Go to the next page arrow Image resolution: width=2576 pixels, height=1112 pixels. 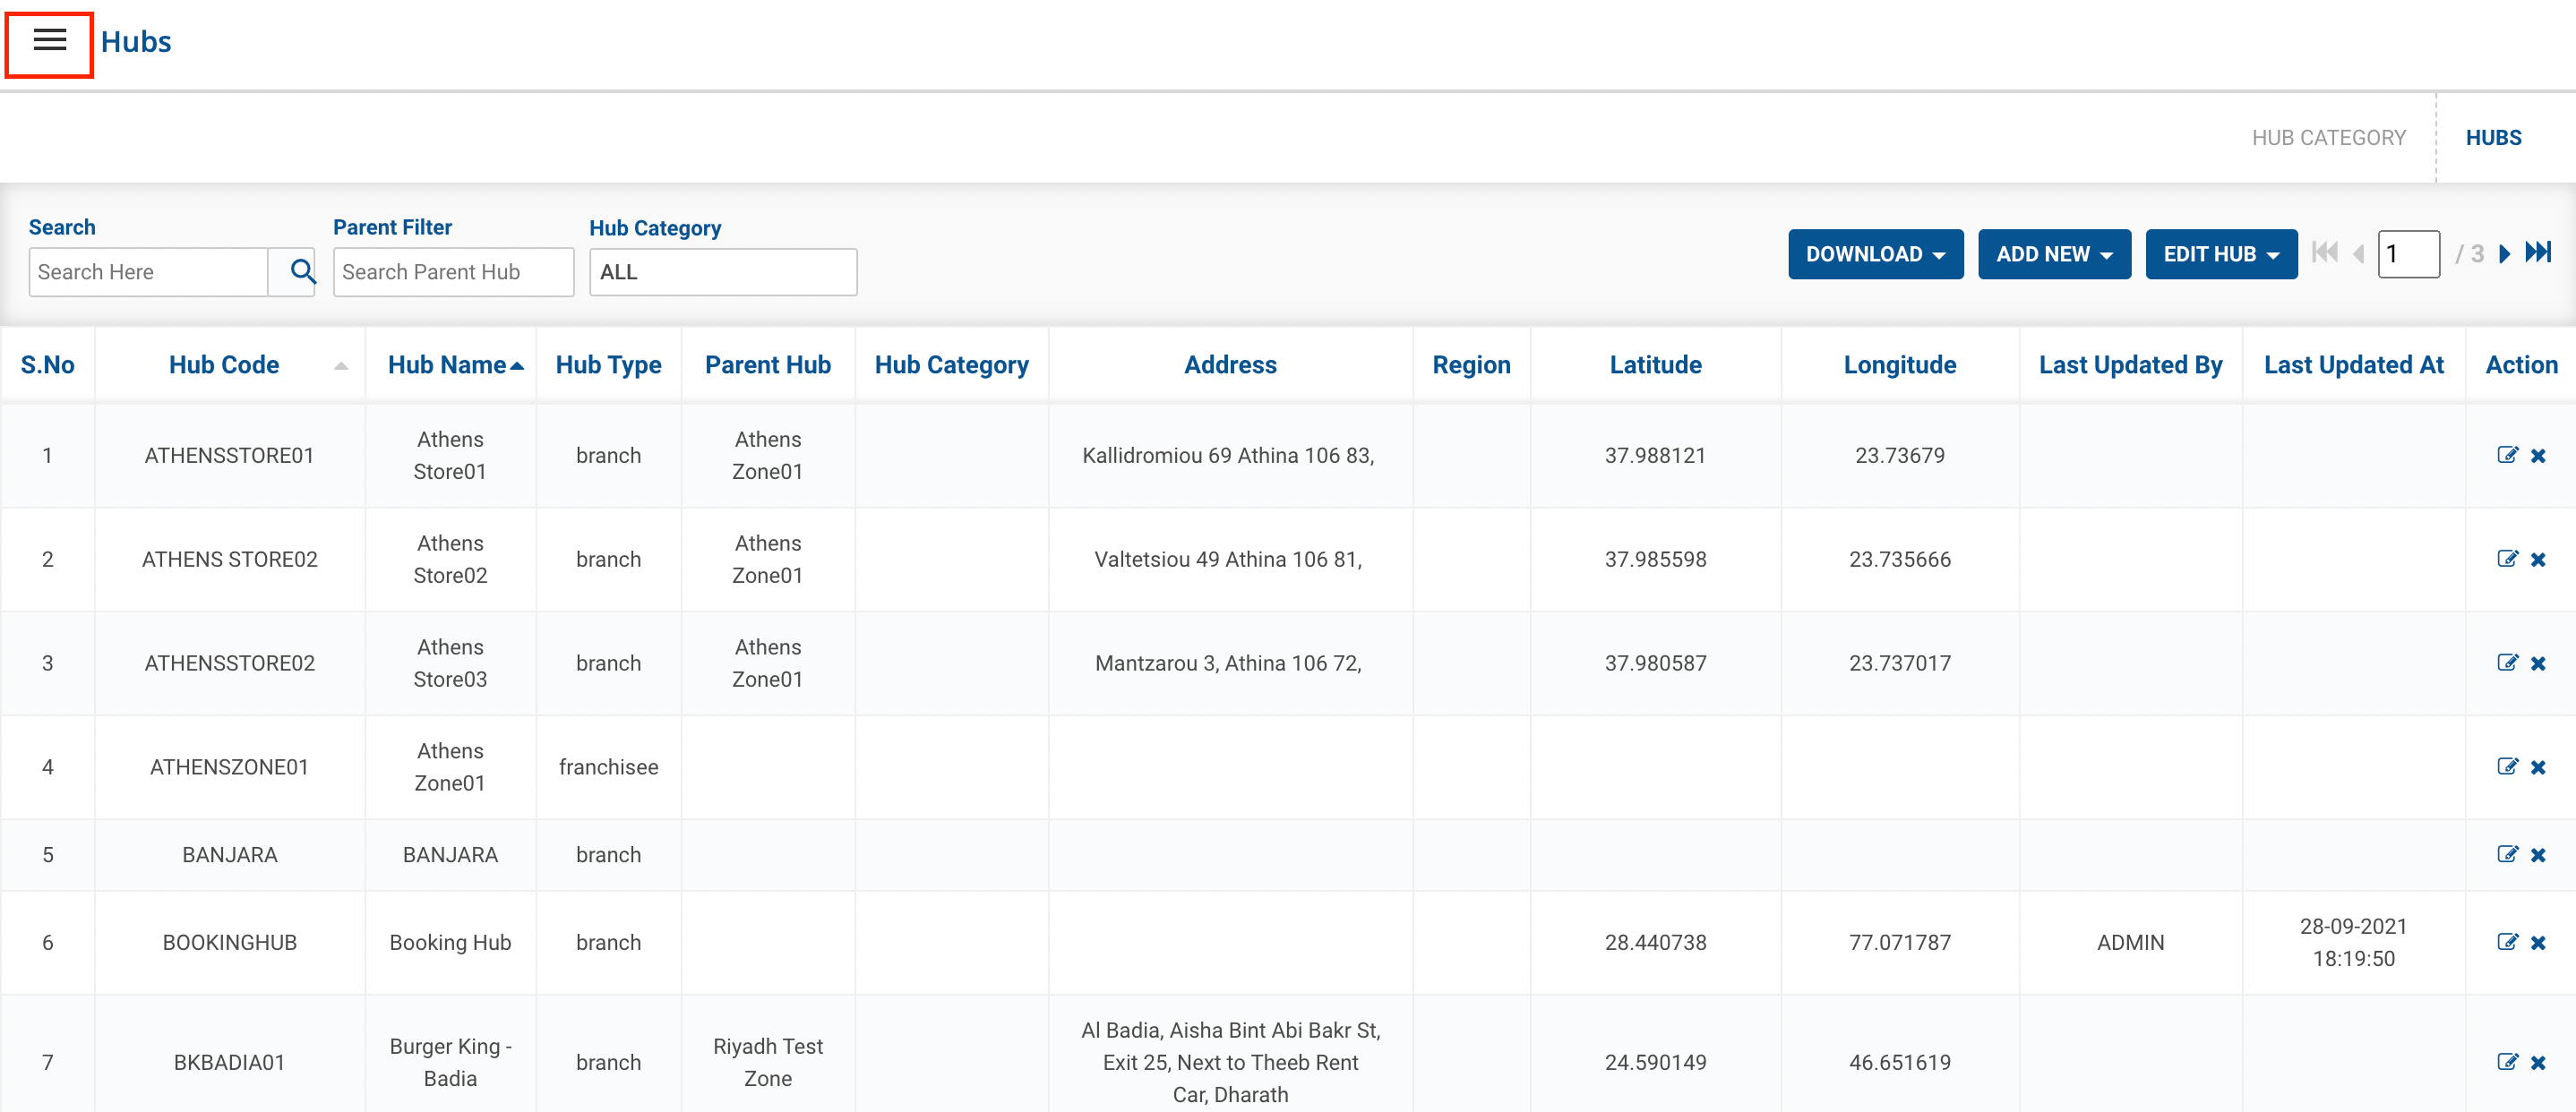coord(2504,254)
